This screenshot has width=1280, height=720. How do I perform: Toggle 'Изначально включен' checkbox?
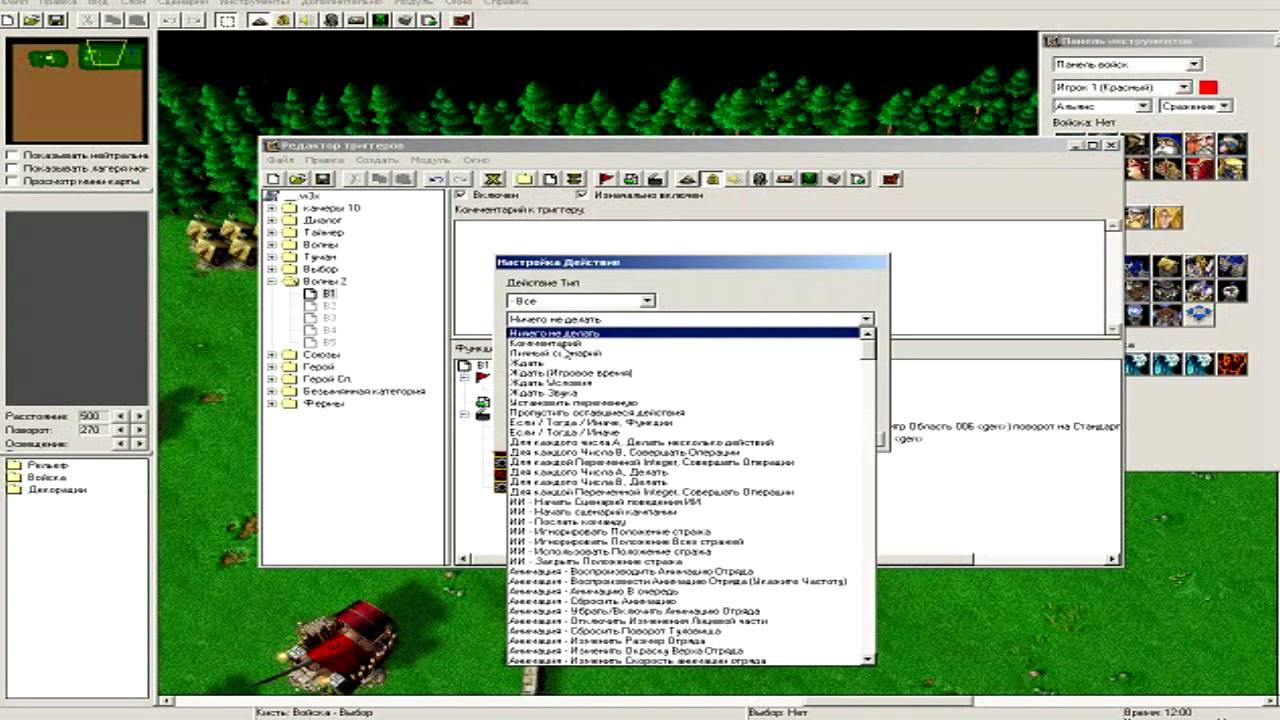pyautogui.click(x=584, y=195)
